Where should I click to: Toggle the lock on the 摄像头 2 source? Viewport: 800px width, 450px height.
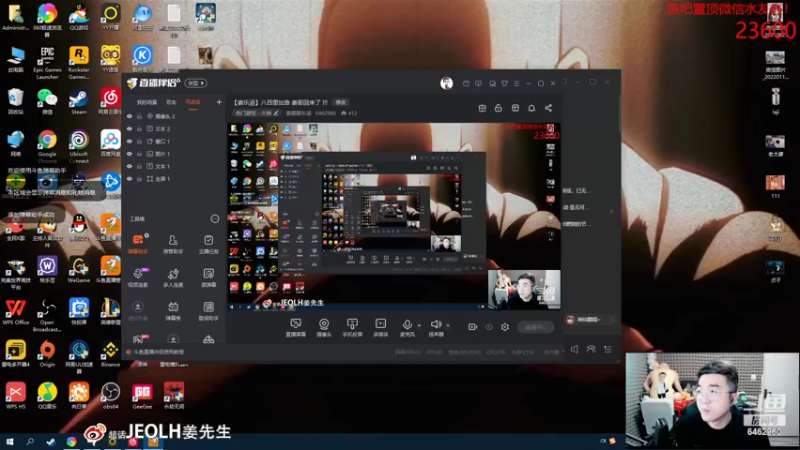click(x=139, y=116)
